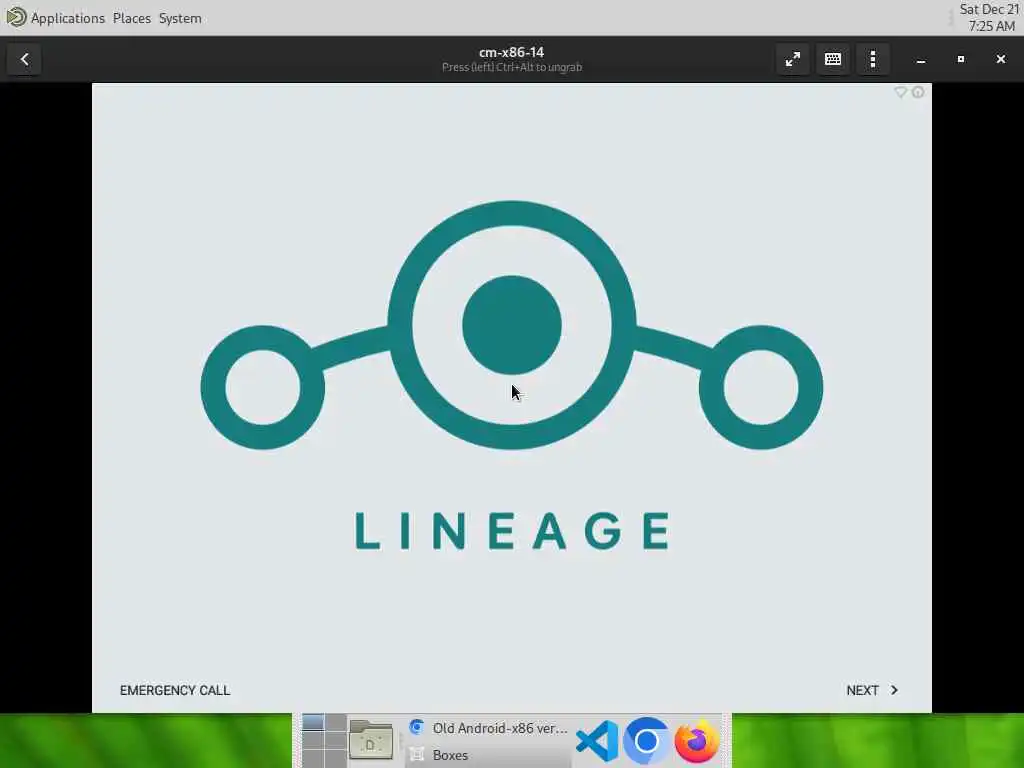Viewport: 1024px width, 768px height.
Task: Click the Wi-Fi icon at VM top-right
Action: [x=901, y=93]
